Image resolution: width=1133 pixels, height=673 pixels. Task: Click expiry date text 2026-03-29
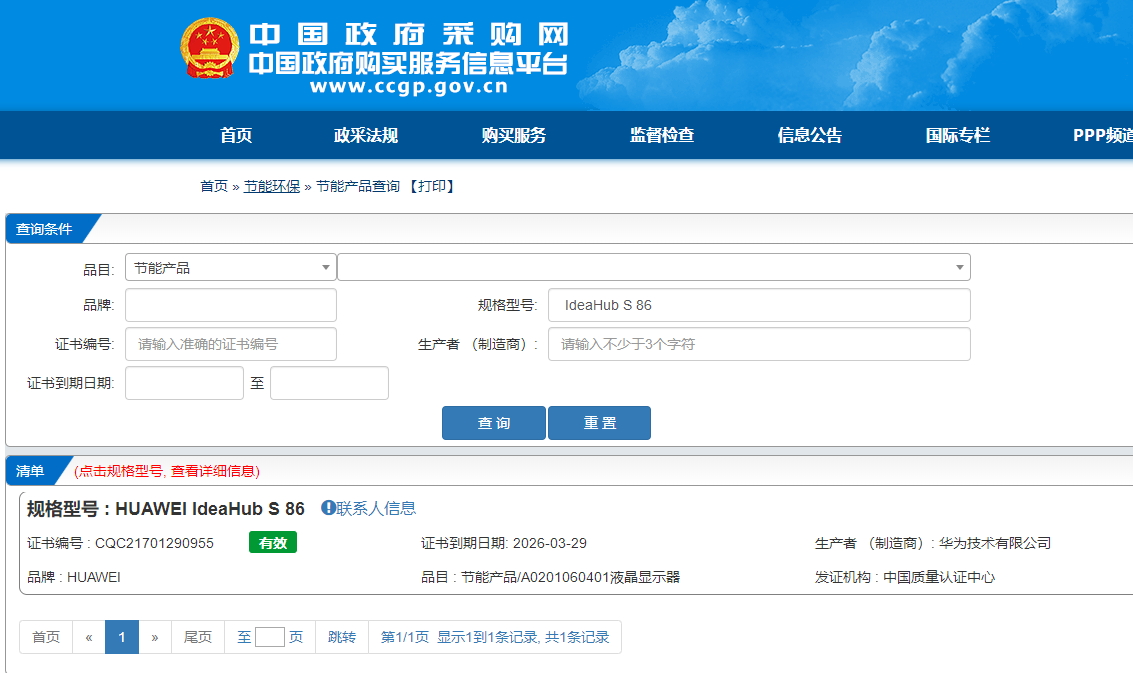click(x=549, y=544)
